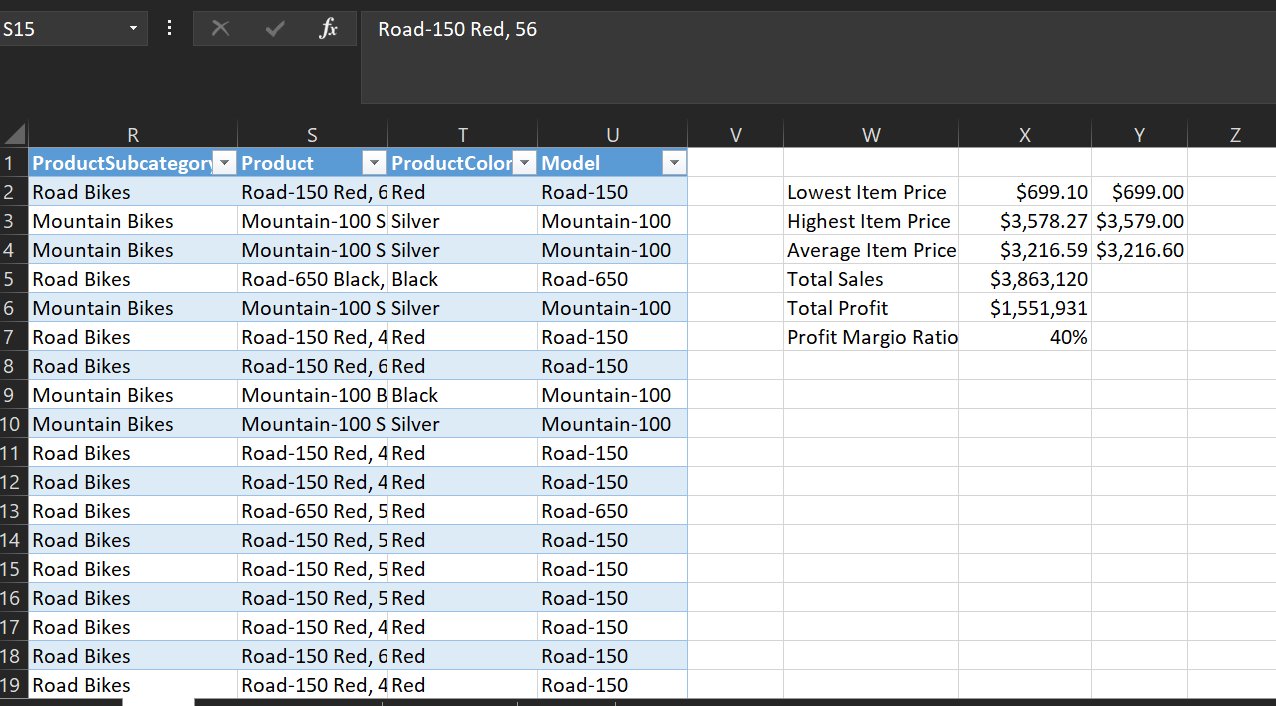Click Mountain Bikes cell in row 3
Image resolution: width=1276 pixels, height=706 pixels.
point(133,221)
